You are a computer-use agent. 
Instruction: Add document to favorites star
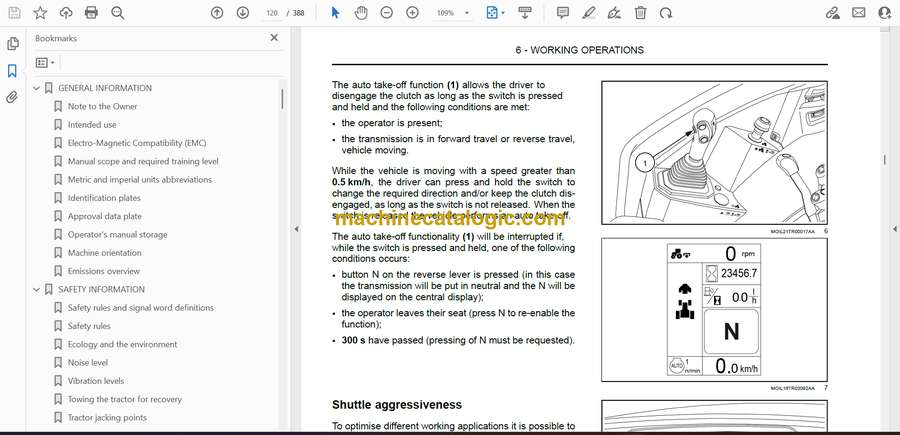40,13
